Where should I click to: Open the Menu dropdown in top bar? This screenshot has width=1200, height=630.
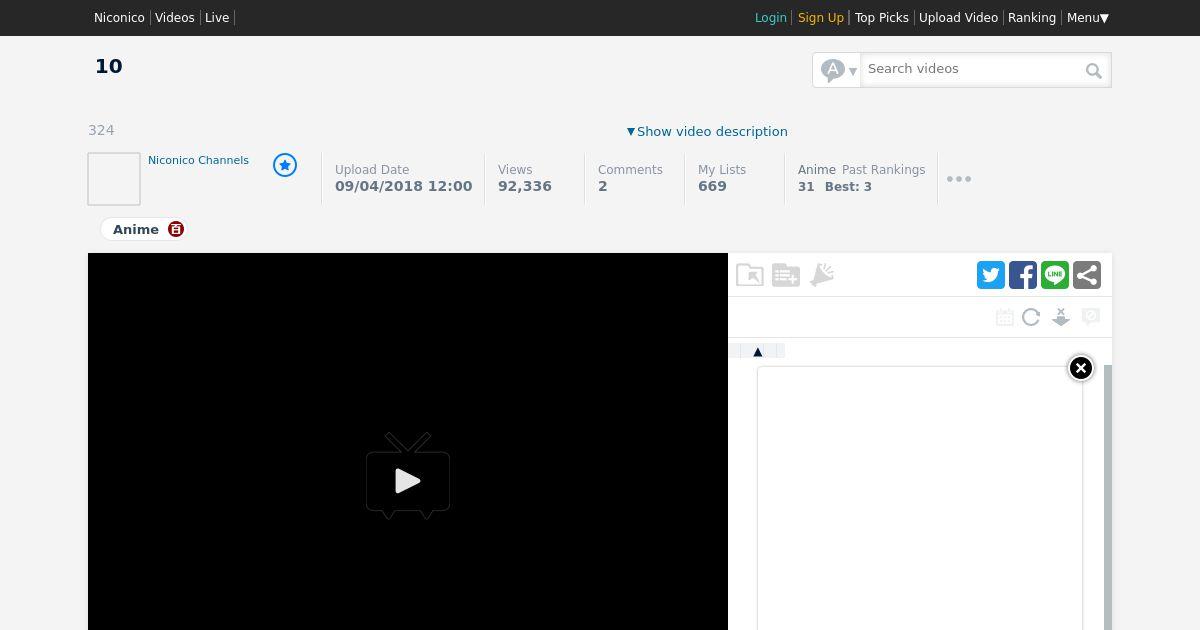point(1088,18)
